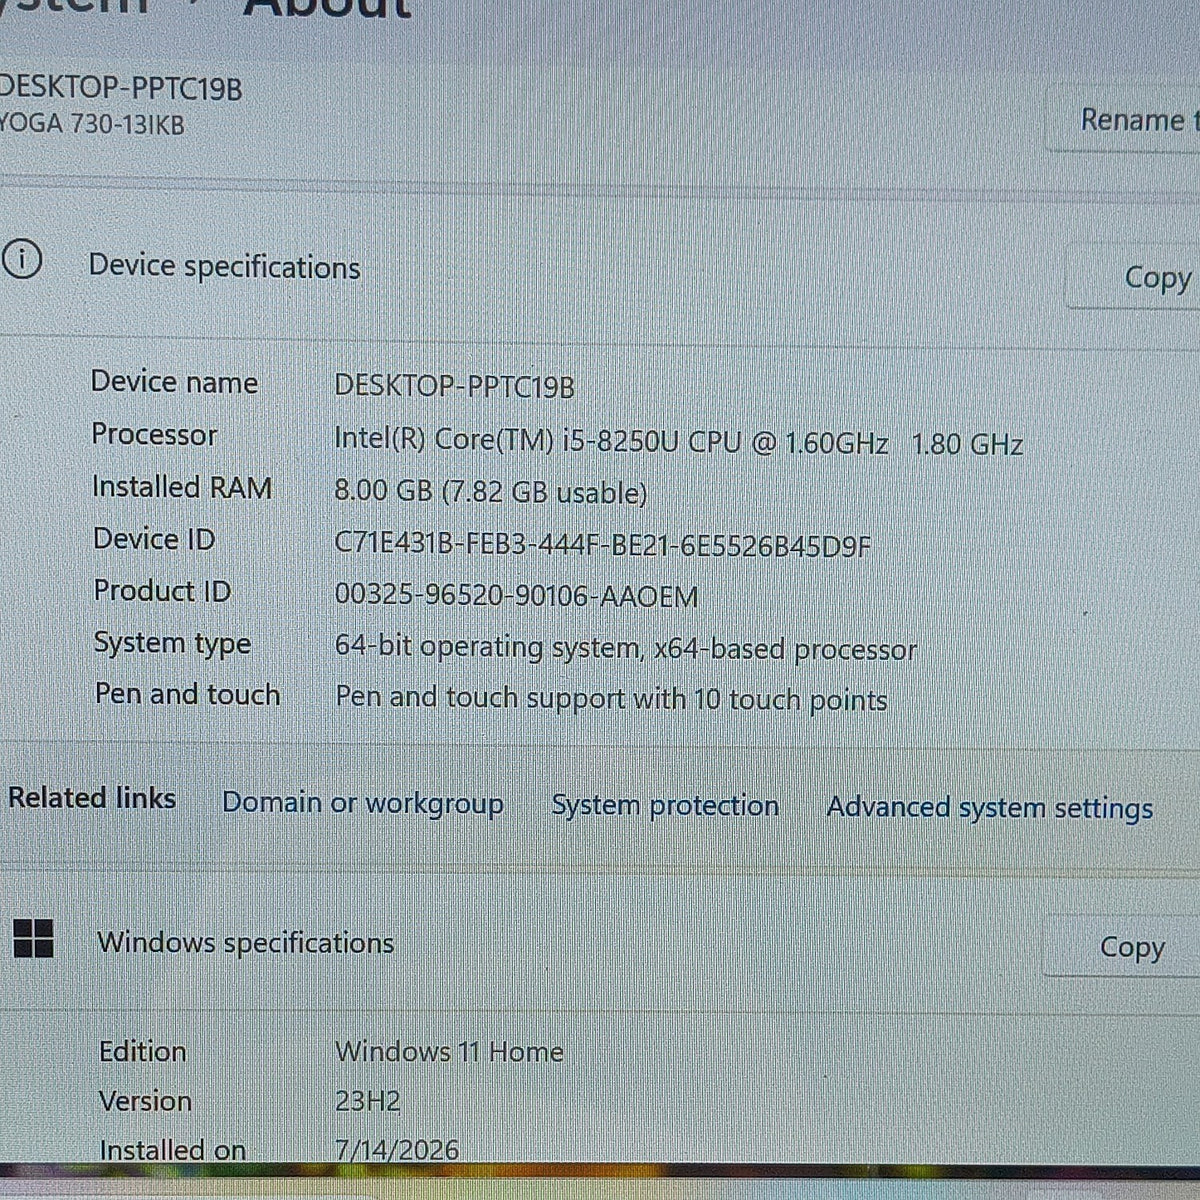Click the Windows logo icon beside Windows specifications
This screenshot has height=1200, width=1200.
pyautogui.click(x=33, y=938)
